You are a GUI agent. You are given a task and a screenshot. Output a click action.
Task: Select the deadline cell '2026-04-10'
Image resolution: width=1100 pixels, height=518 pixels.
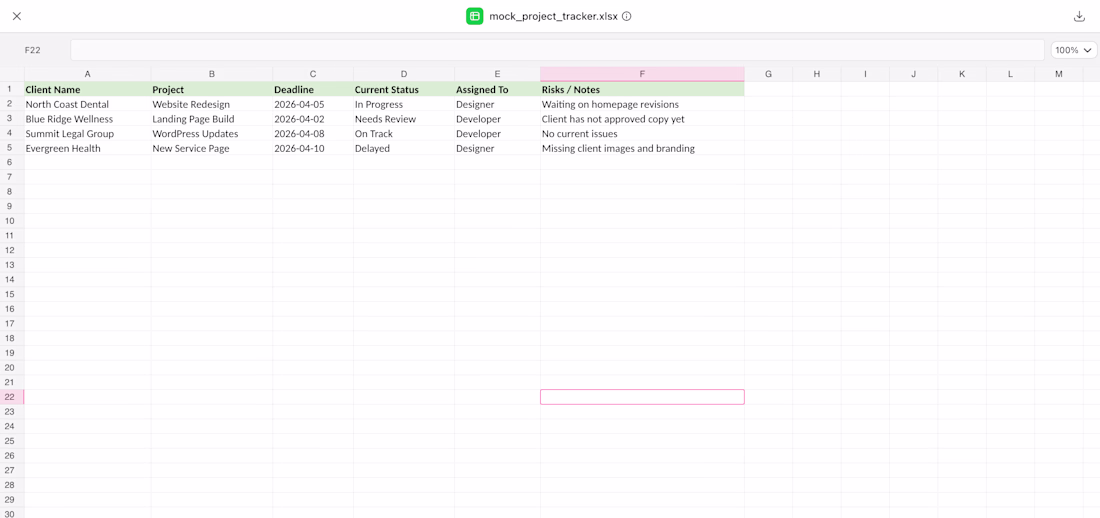coord(313,148)
